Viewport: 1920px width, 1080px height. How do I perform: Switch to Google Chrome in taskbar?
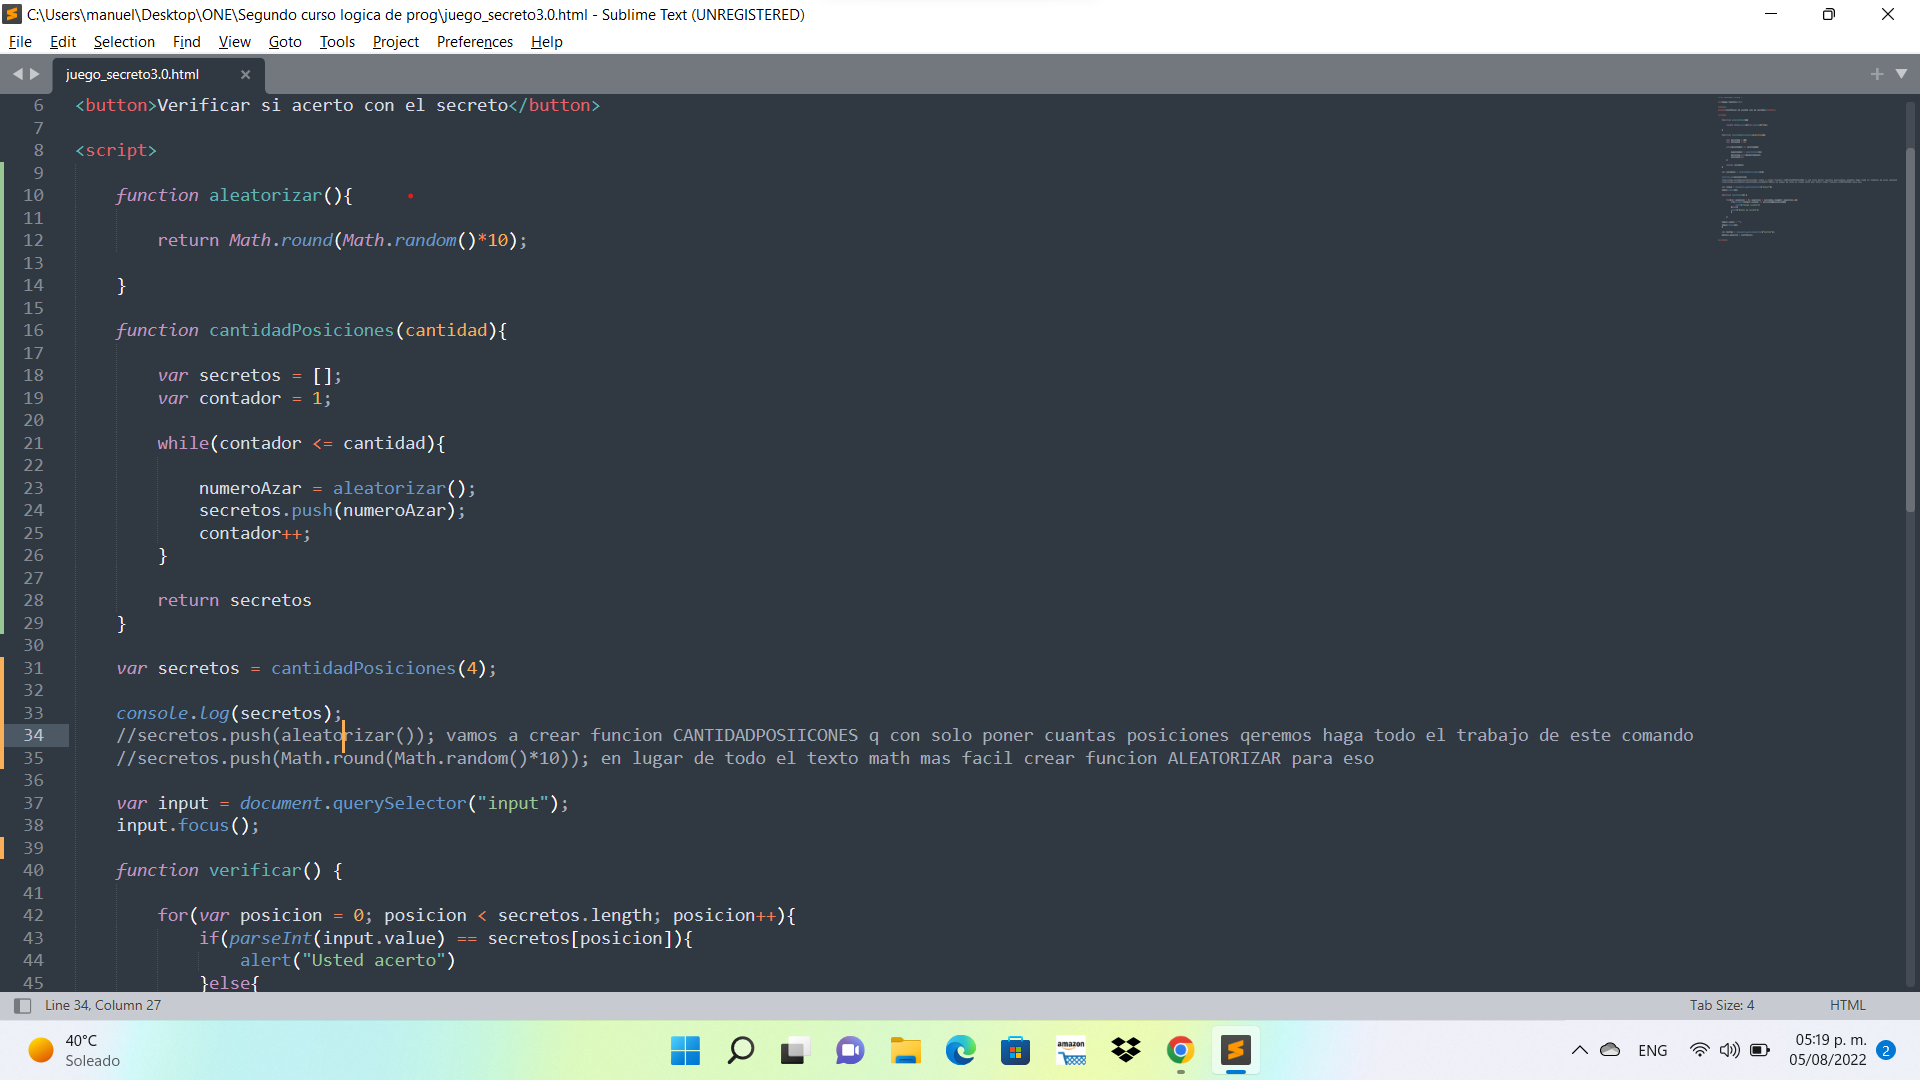[1180, 1050]
